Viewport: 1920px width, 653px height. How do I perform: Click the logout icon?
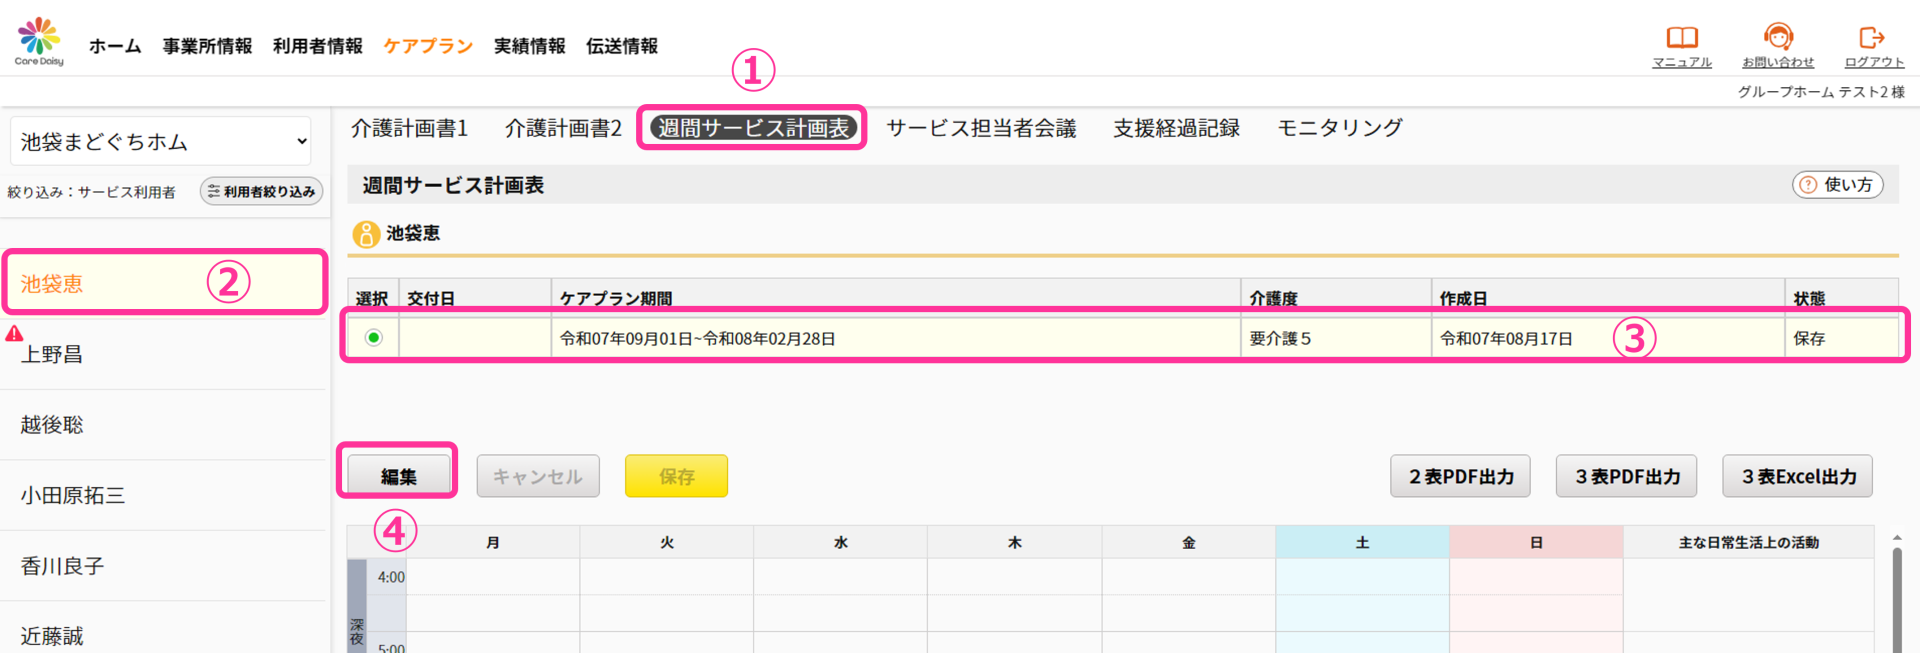click(x=1871, y=38)
